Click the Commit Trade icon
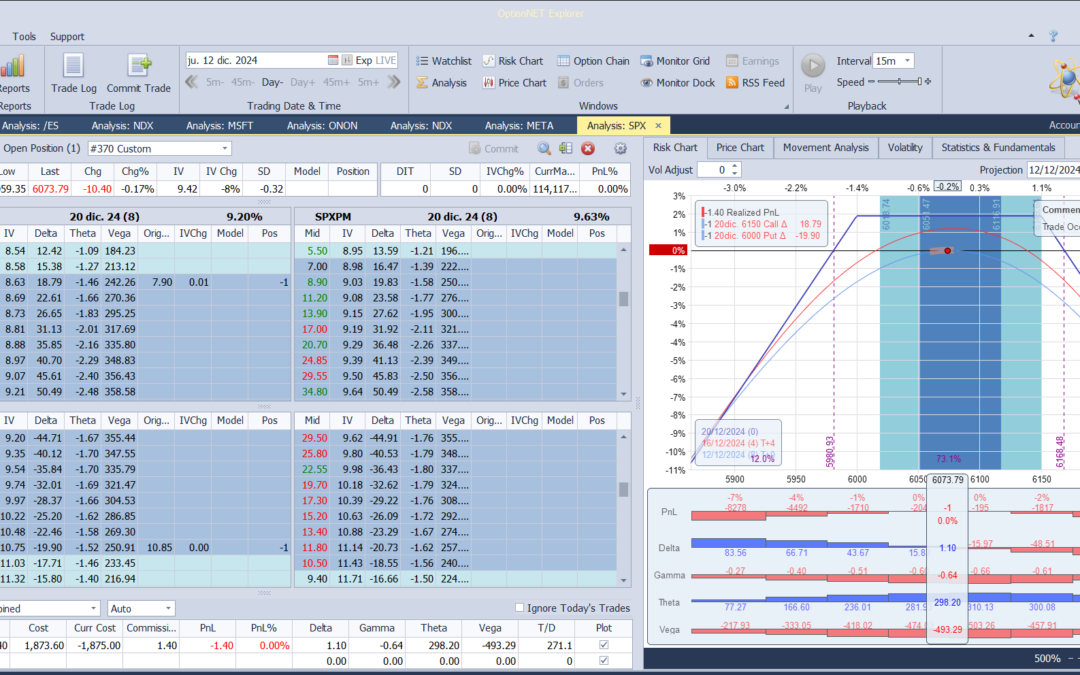The image size is (1080, 675). 138,73
